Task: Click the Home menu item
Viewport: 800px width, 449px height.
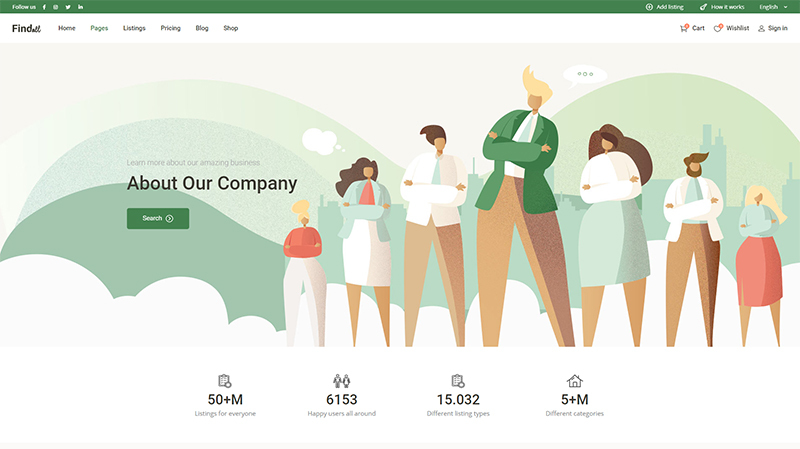Action: (x=67, y=28)
